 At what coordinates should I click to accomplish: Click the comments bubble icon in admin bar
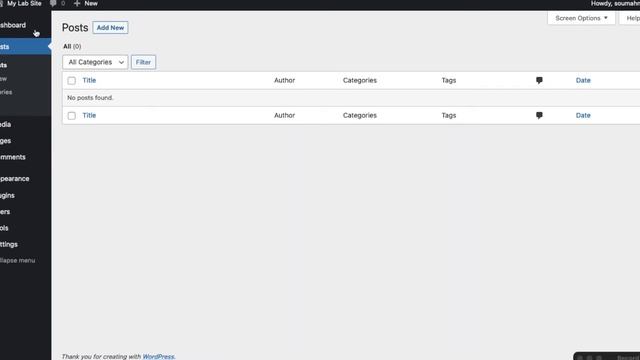tap(53, 3)
